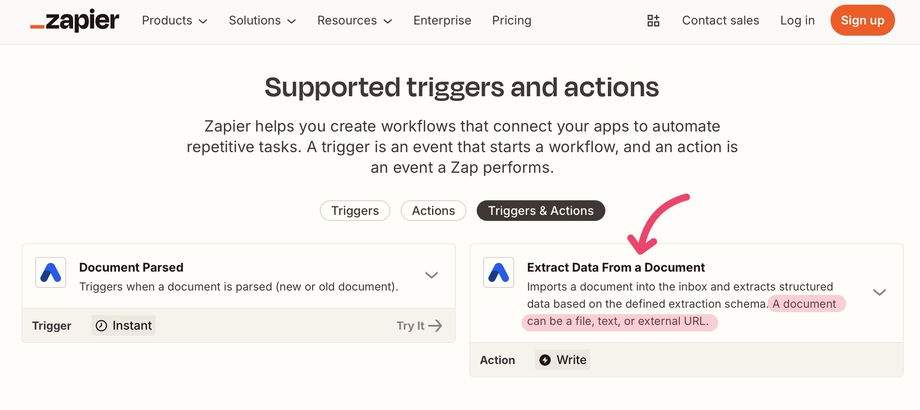The height and width of the screenshot is (410, 920).
Task: Open the Products dropdown menu
Action: point(174,20)
